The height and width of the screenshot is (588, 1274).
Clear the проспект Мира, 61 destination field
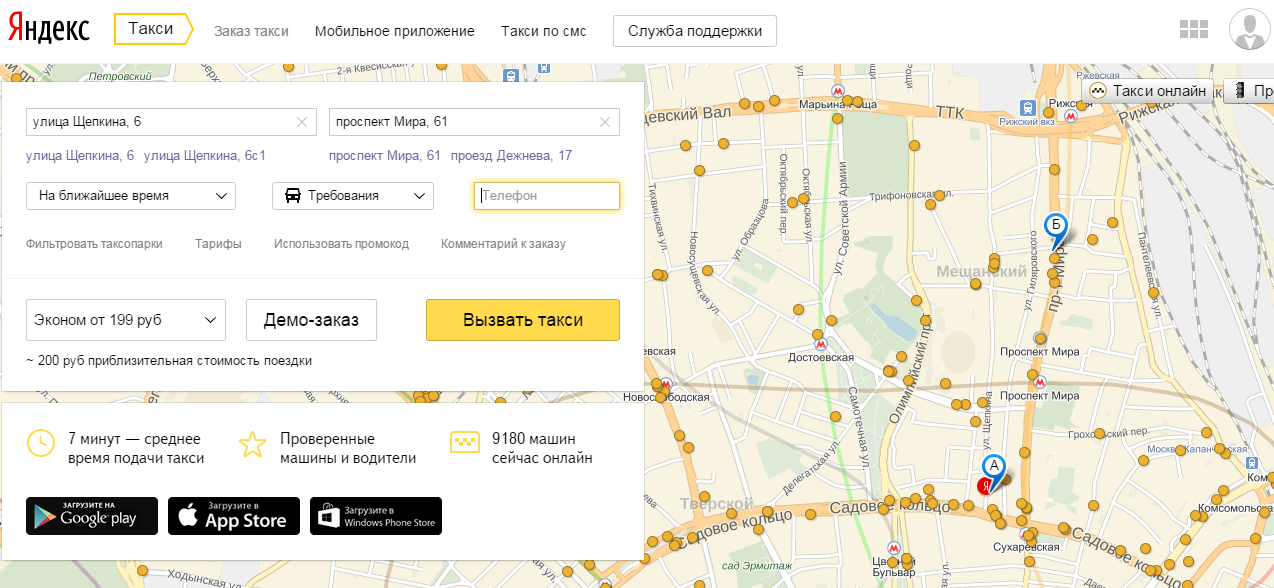(604, 122)
